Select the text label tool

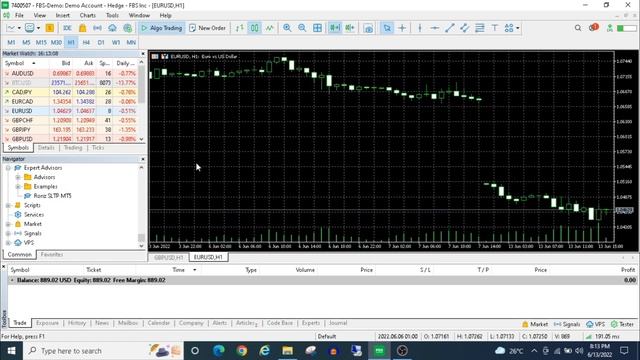494,28
